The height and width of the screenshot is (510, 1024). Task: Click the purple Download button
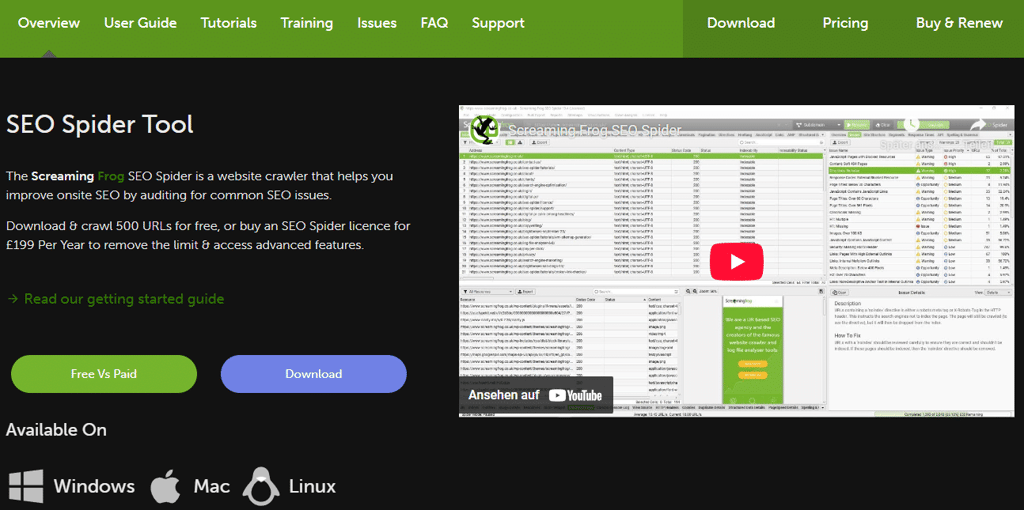[x=313, y=374]
